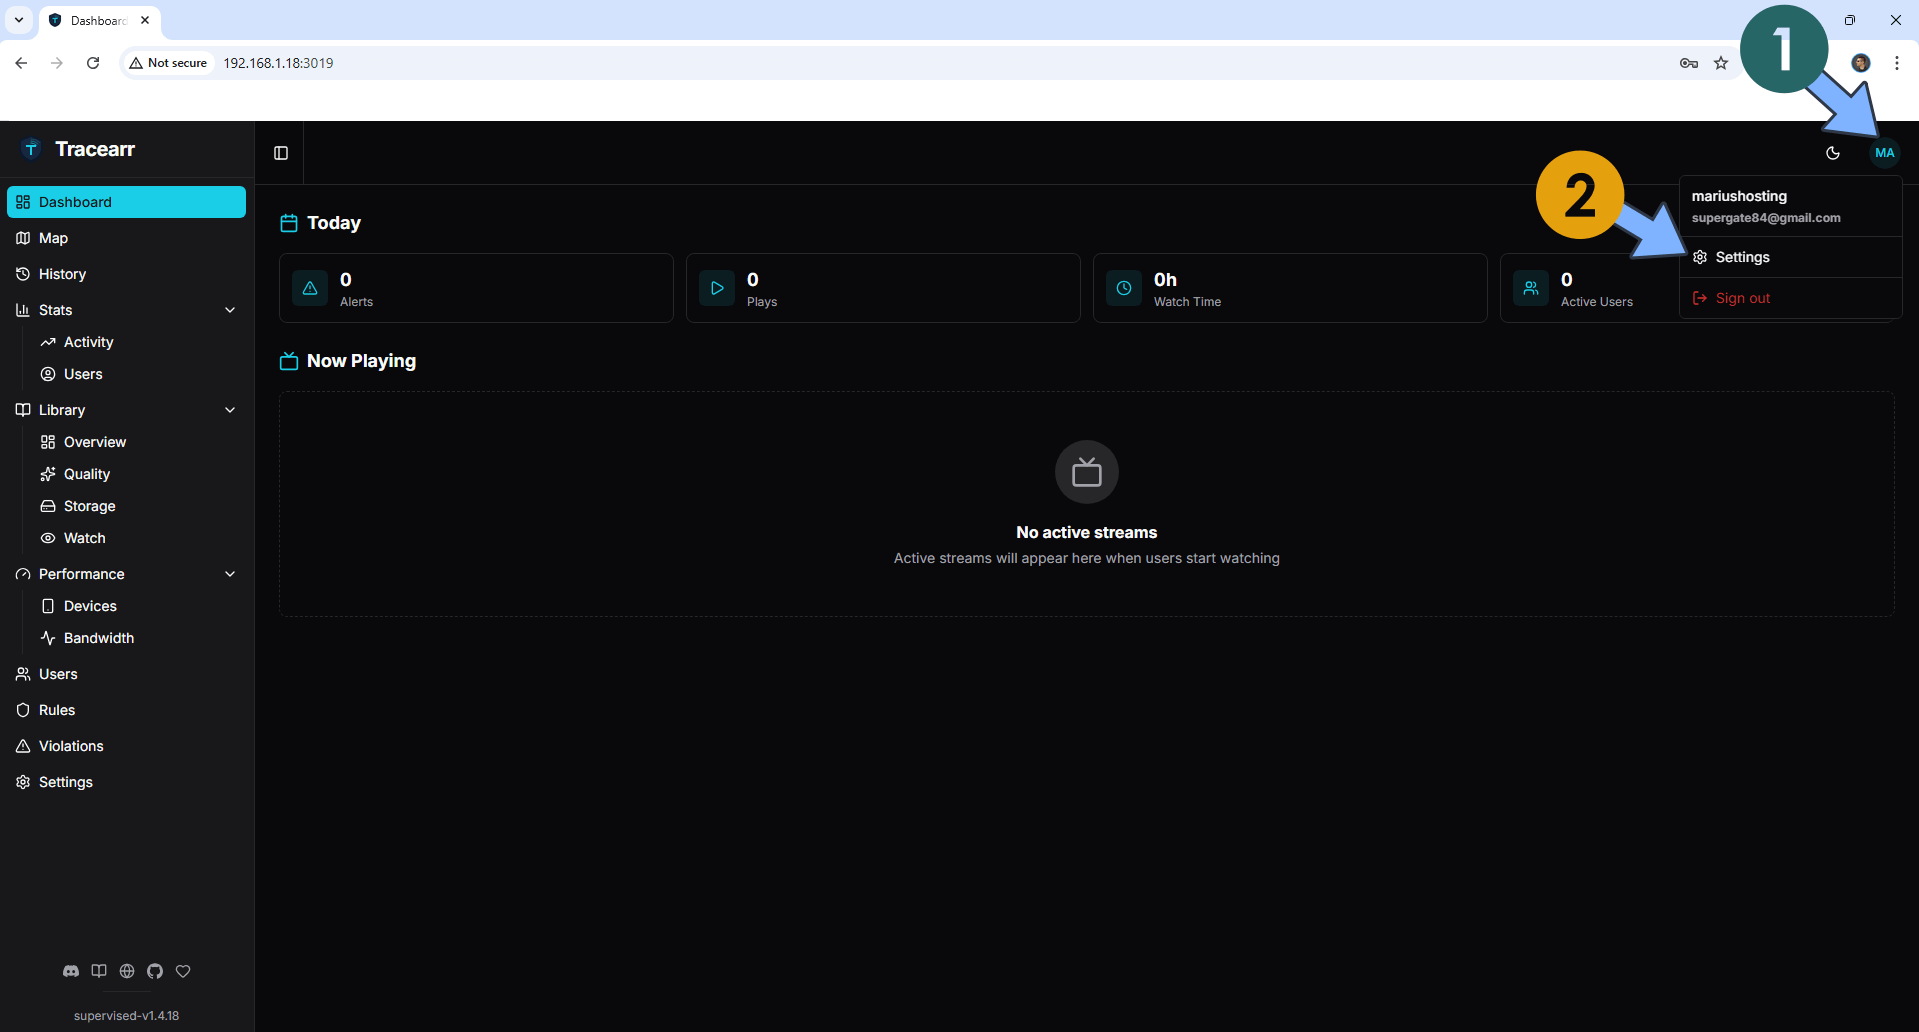Select the Quality library view
The image size is (1919, 1032).
86,473
